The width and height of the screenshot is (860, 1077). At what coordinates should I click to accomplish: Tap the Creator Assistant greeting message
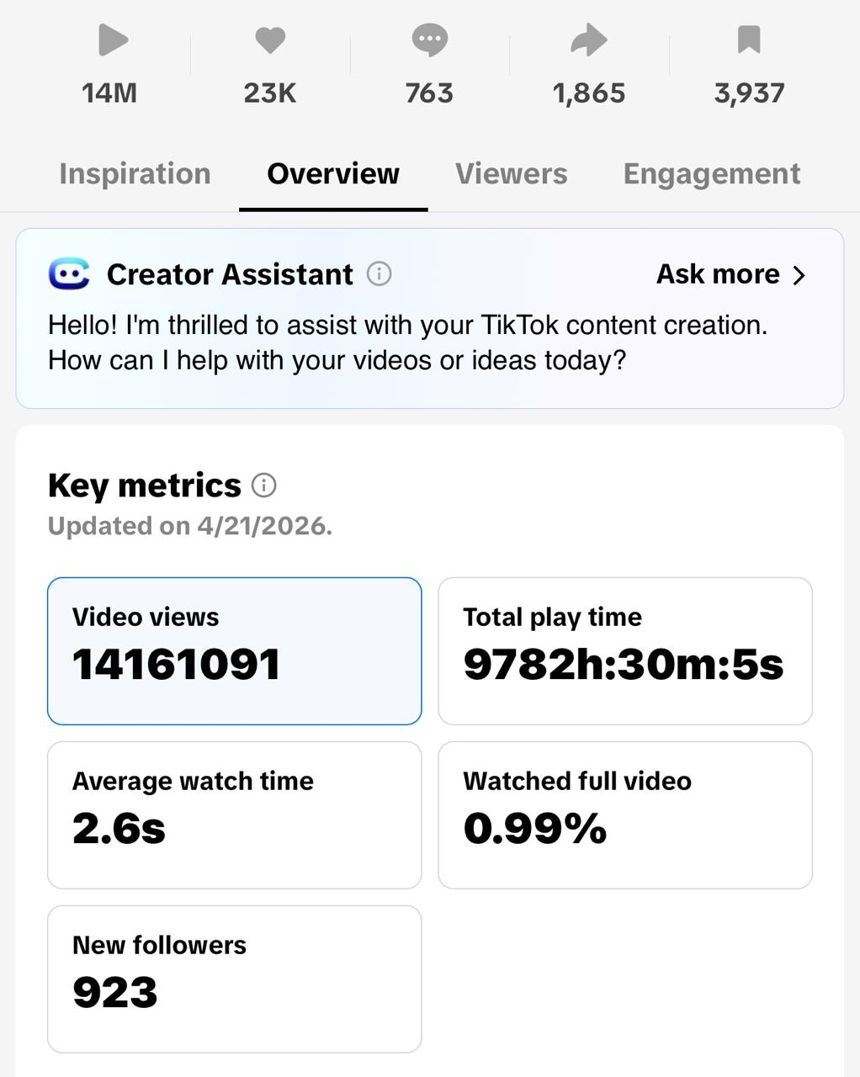(x=407, y=342)
